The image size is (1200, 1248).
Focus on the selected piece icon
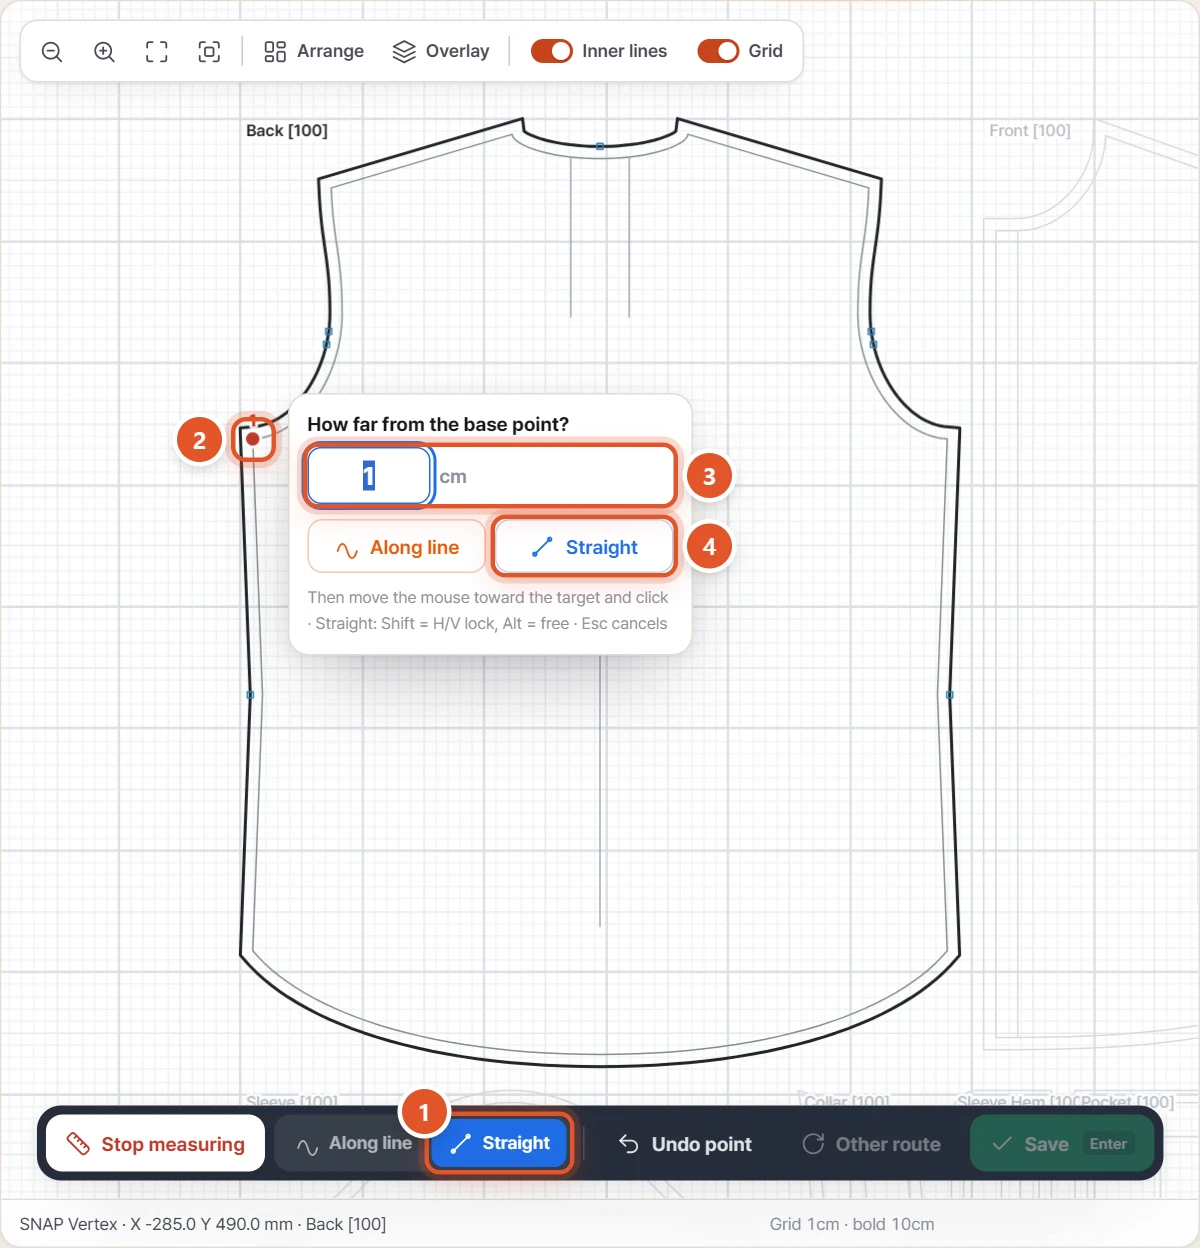(x=209, y=52)
